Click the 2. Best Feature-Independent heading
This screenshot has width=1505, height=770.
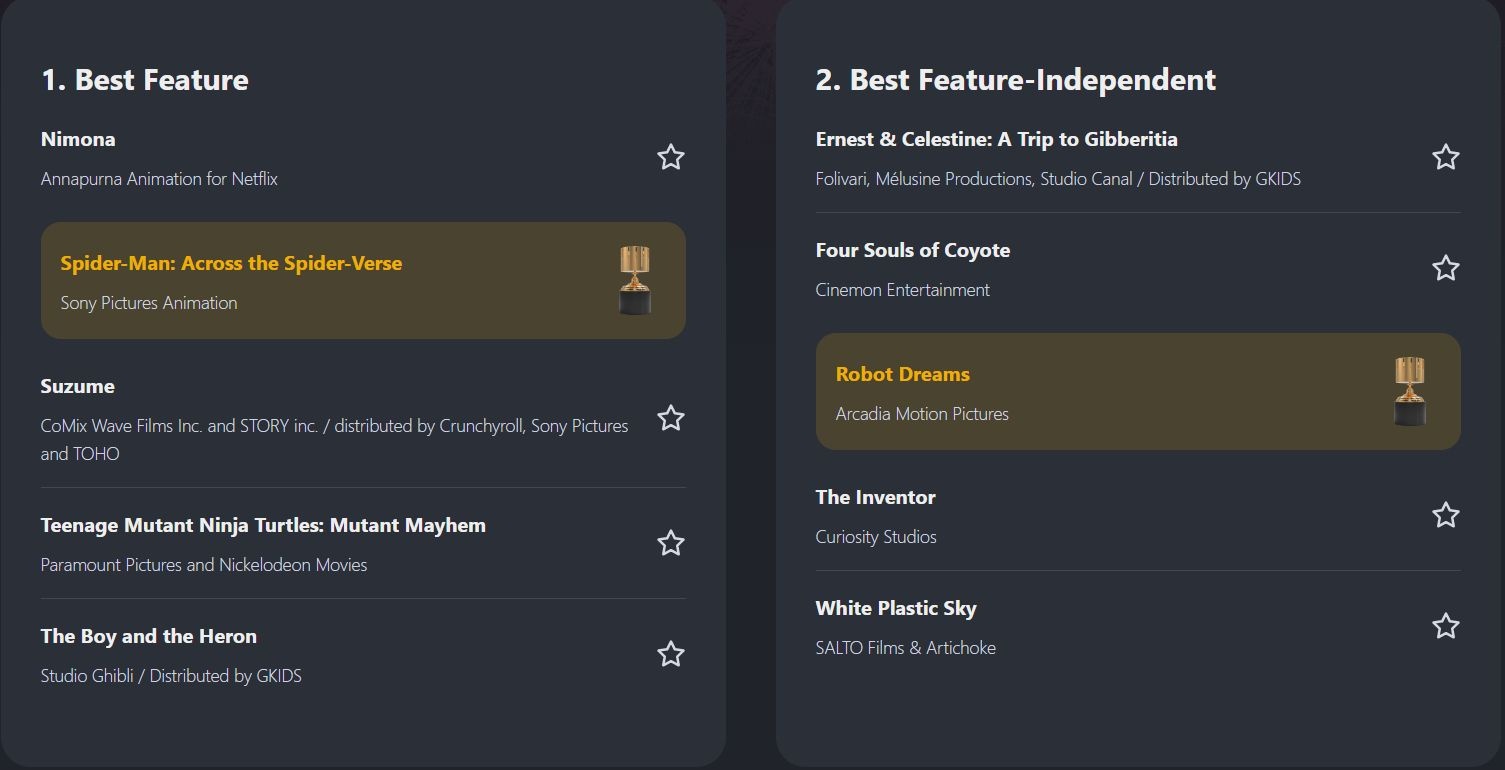click(1015, 80)
